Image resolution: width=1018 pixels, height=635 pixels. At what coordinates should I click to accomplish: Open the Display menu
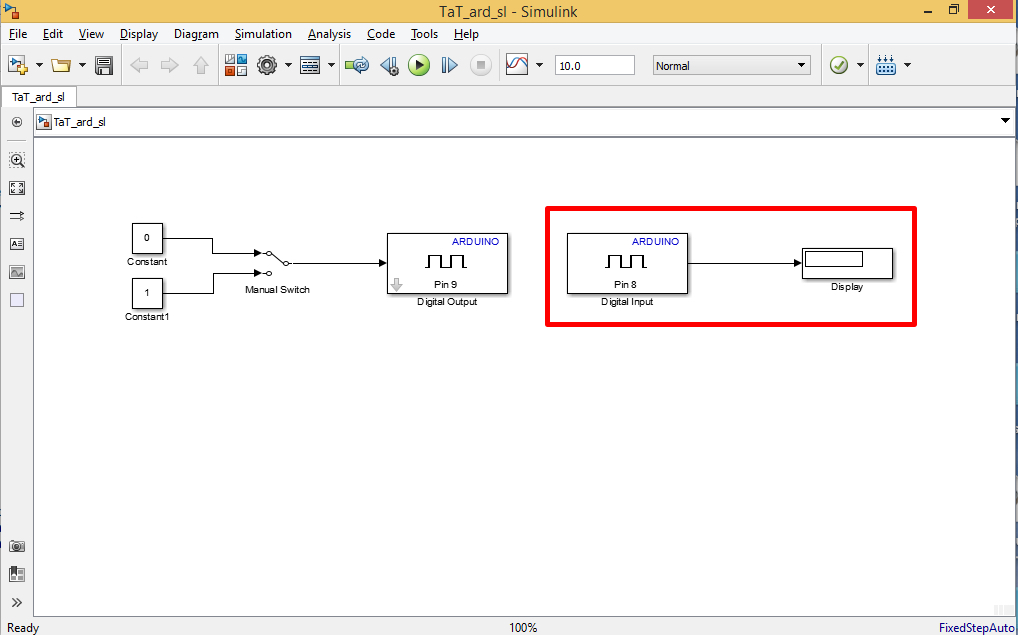click(139, 34)
